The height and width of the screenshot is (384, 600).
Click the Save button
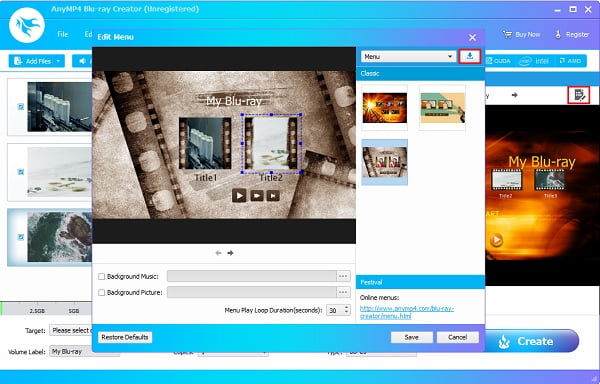[411, 337]
